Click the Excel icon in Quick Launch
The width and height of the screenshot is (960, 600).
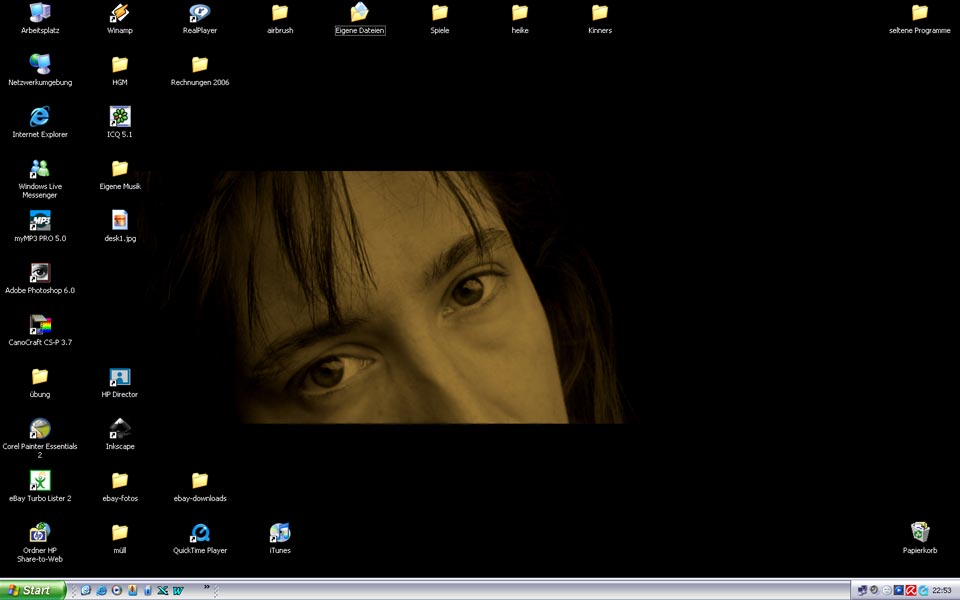coord(163,591)
